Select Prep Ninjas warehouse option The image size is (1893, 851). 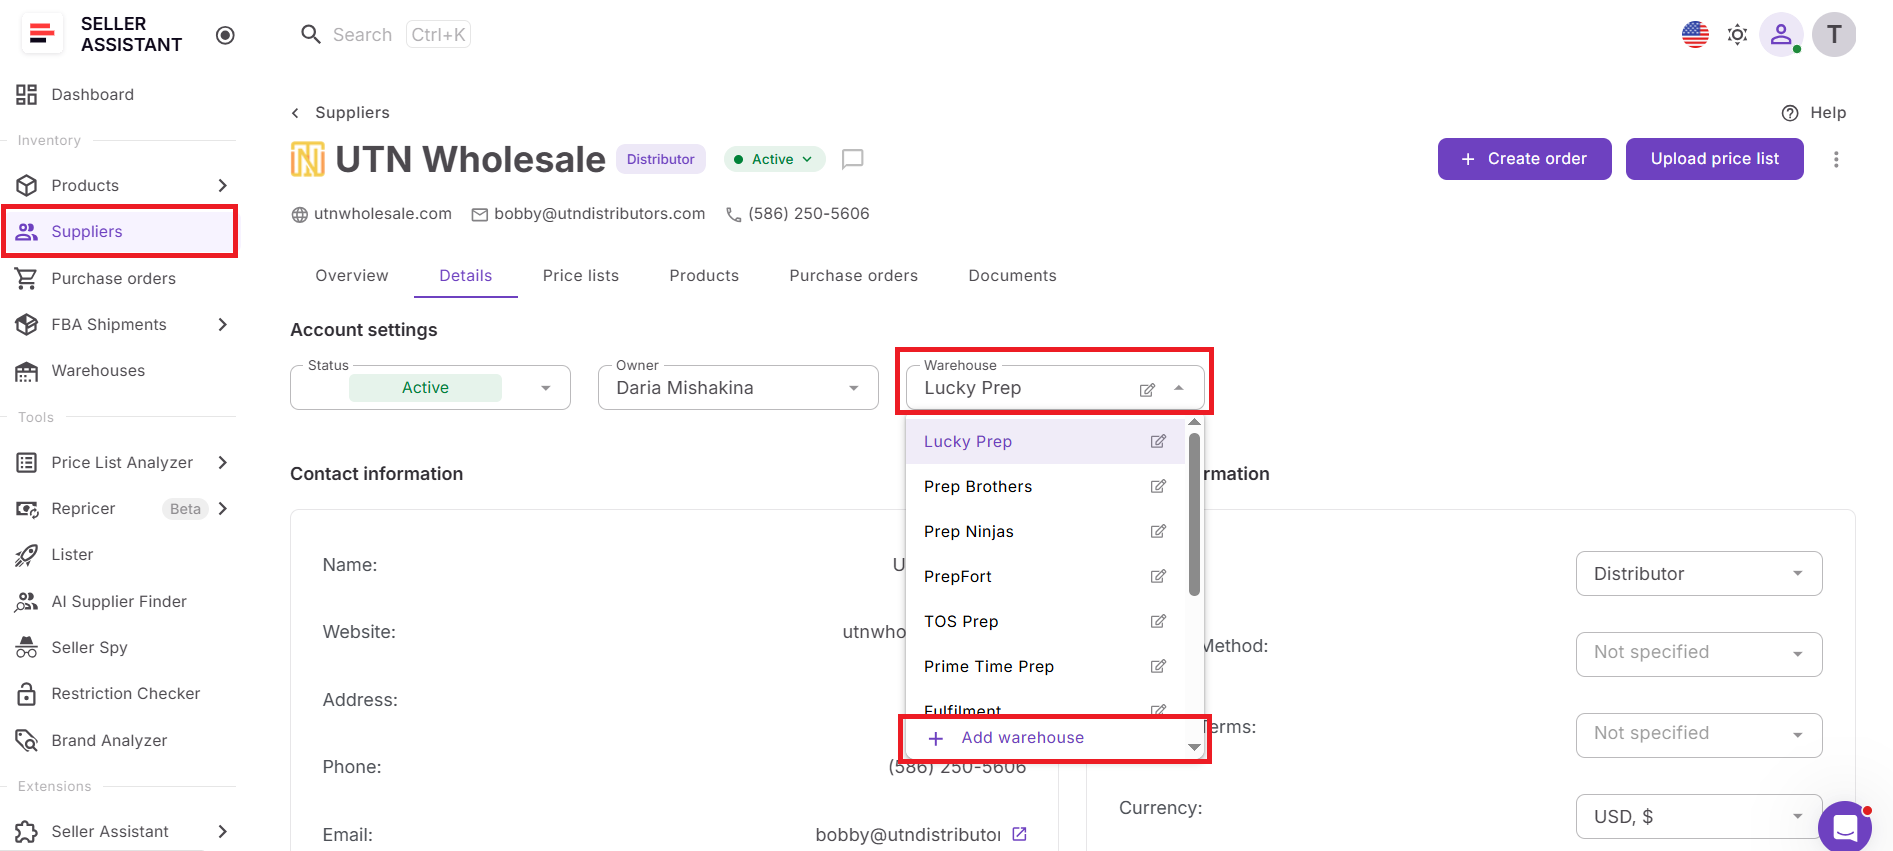coord(1045,531)
